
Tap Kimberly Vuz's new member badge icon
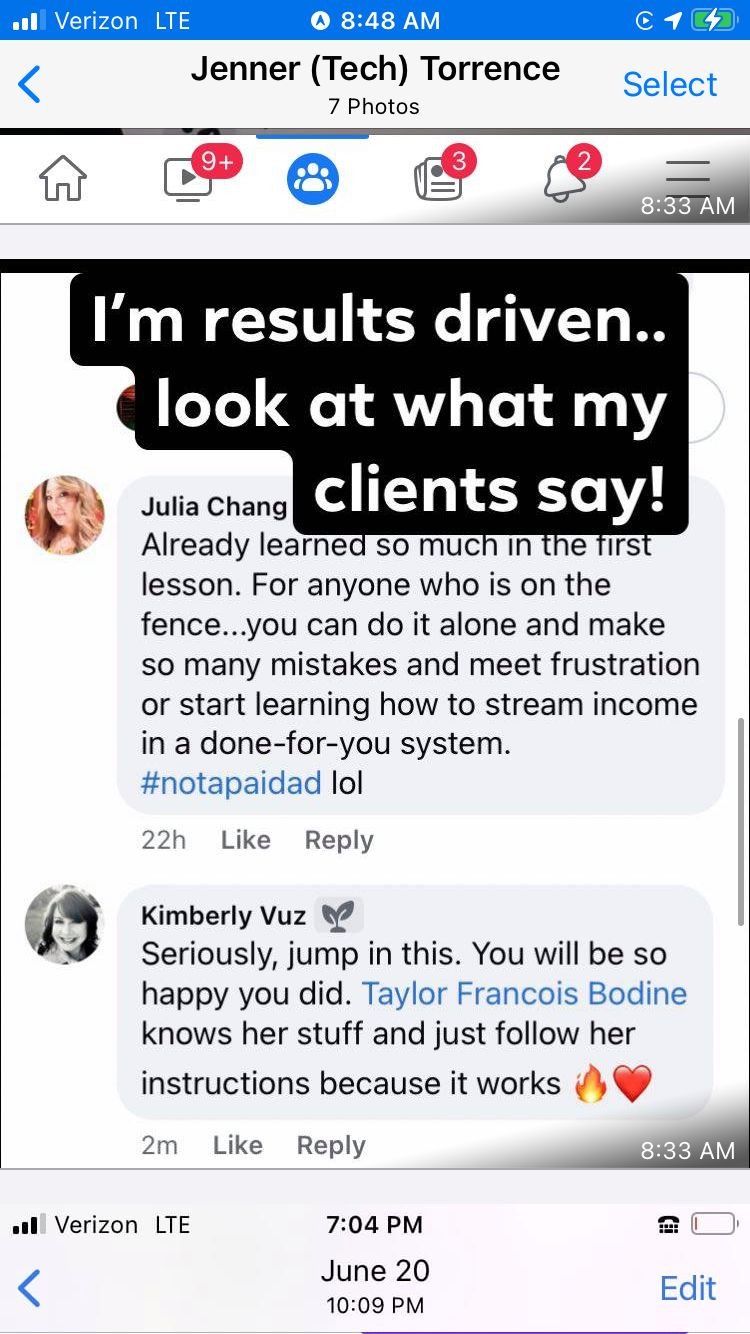tap(339, 915)
